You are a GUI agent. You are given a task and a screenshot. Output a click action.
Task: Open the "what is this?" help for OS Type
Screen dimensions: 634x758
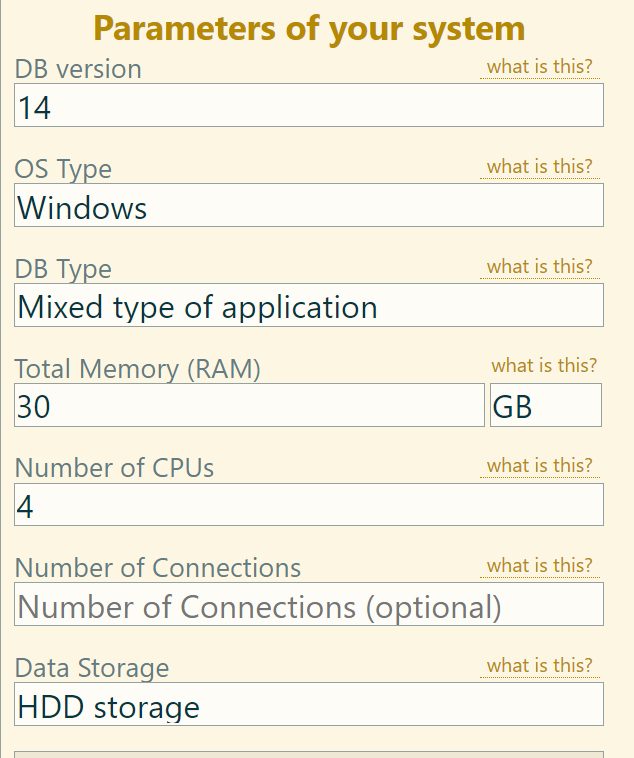click(x=539, y=166)
